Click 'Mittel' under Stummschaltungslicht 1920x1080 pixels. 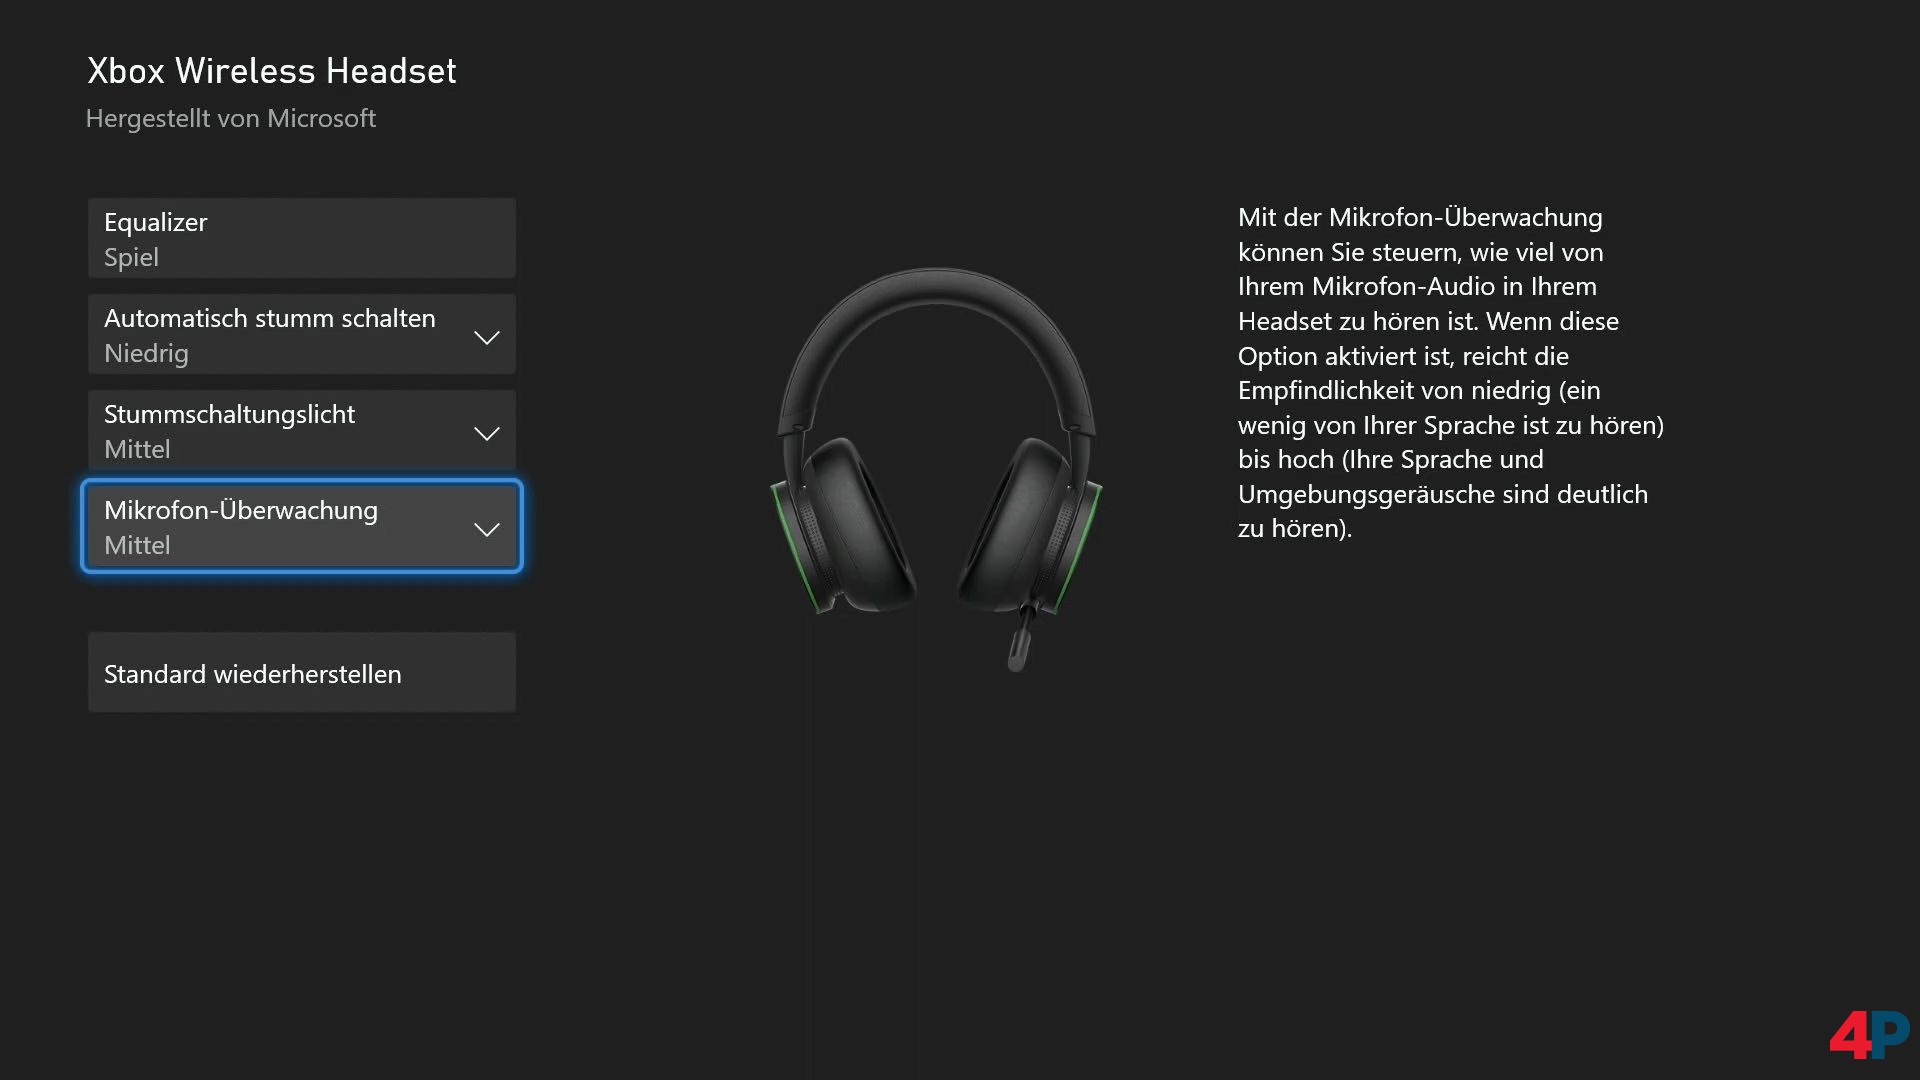pos(137,450)
